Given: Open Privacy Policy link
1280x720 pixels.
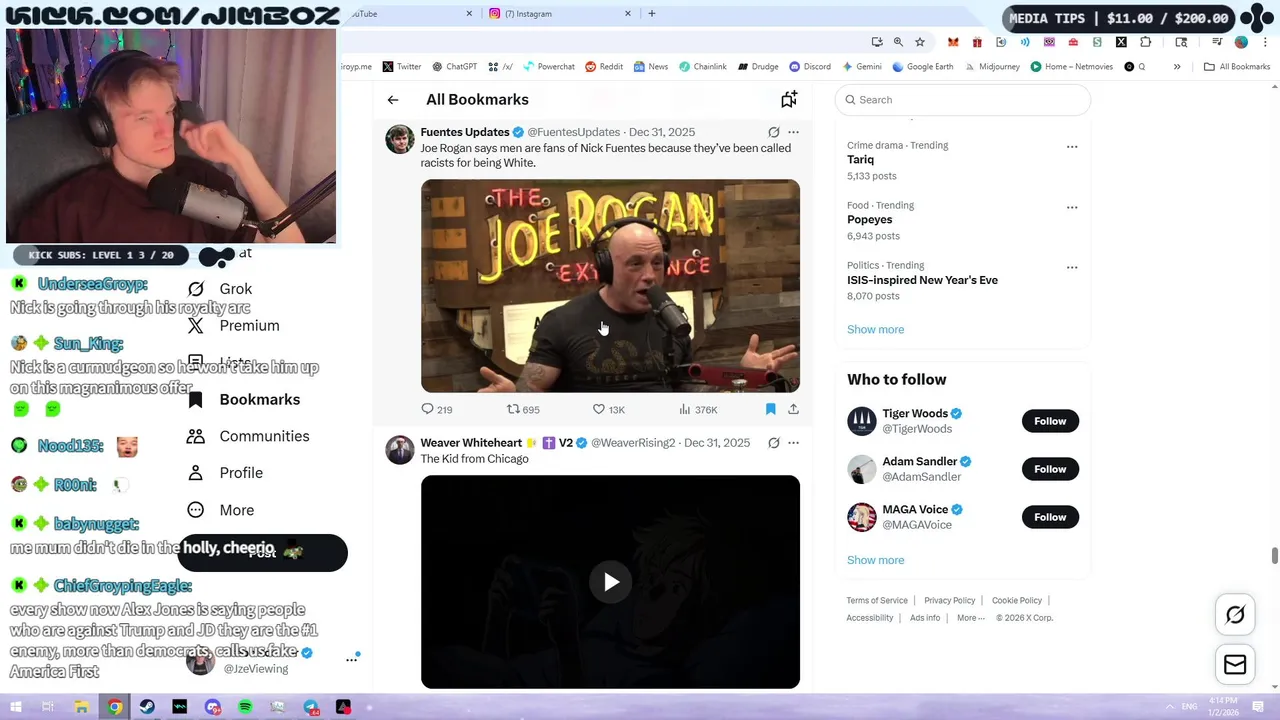Looking at the screenshot, I should point(949,600).
